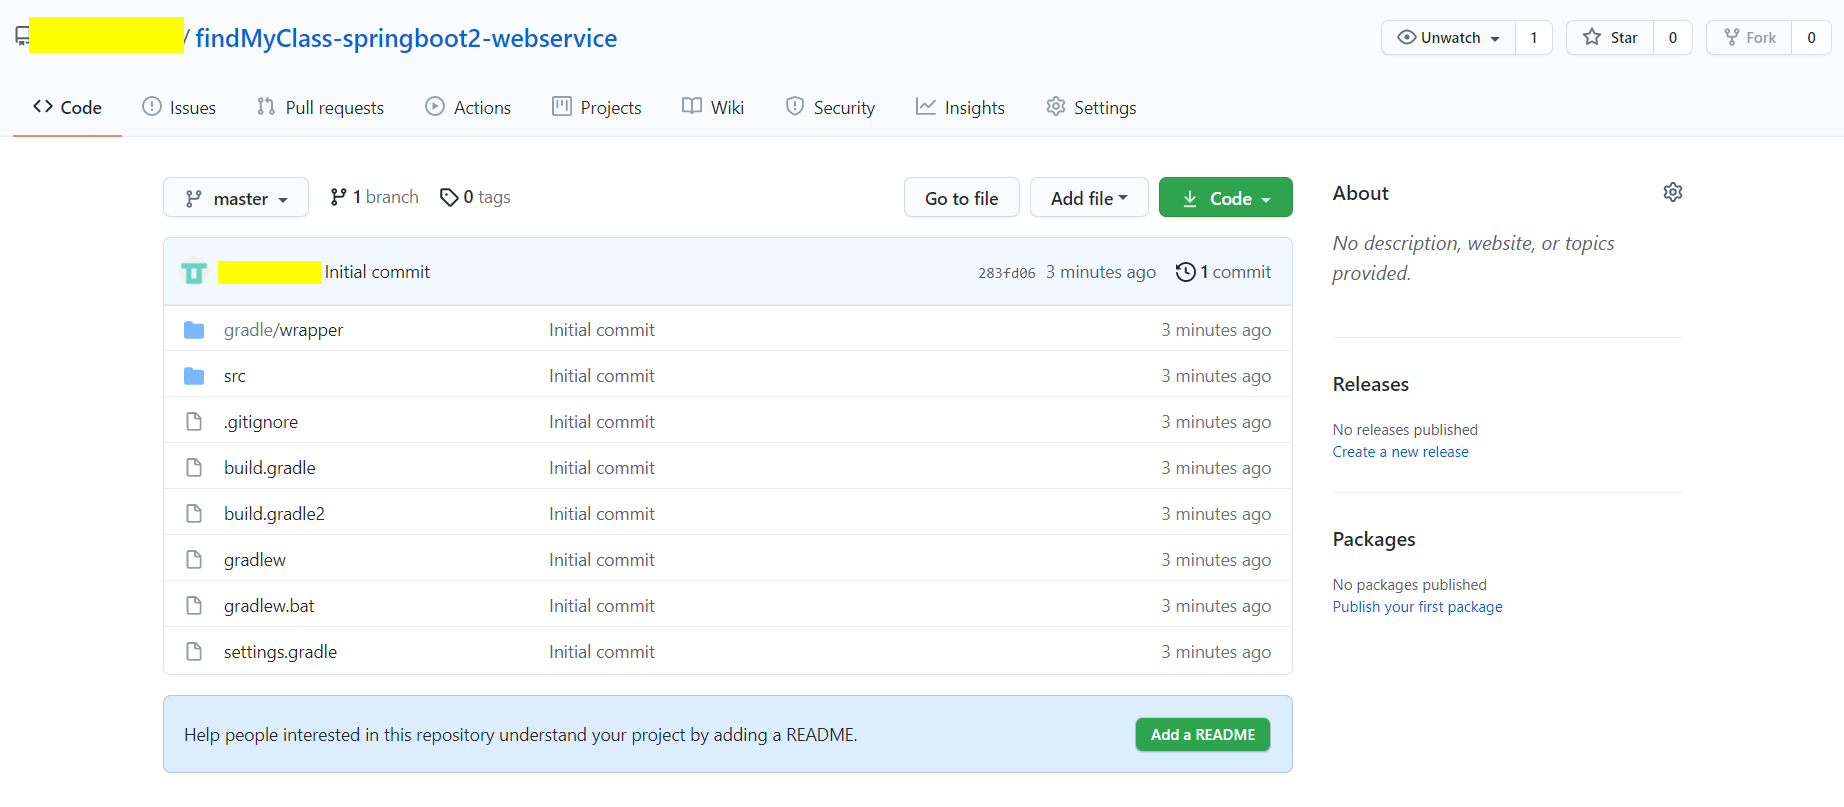1844x807 pixels.
Task: Fork the repository
Action: 1749,38
